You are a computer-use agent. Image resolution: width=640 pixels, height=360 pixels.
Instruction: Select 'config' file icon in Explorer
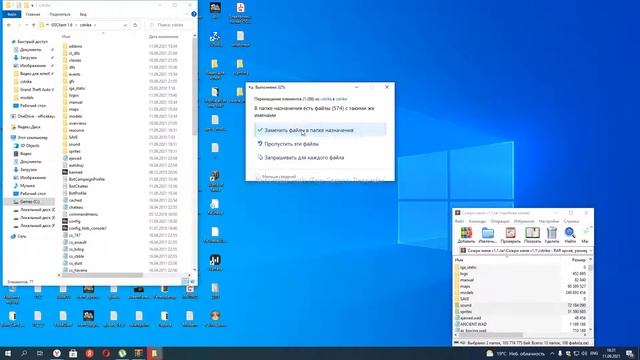(x=65, y=221)
